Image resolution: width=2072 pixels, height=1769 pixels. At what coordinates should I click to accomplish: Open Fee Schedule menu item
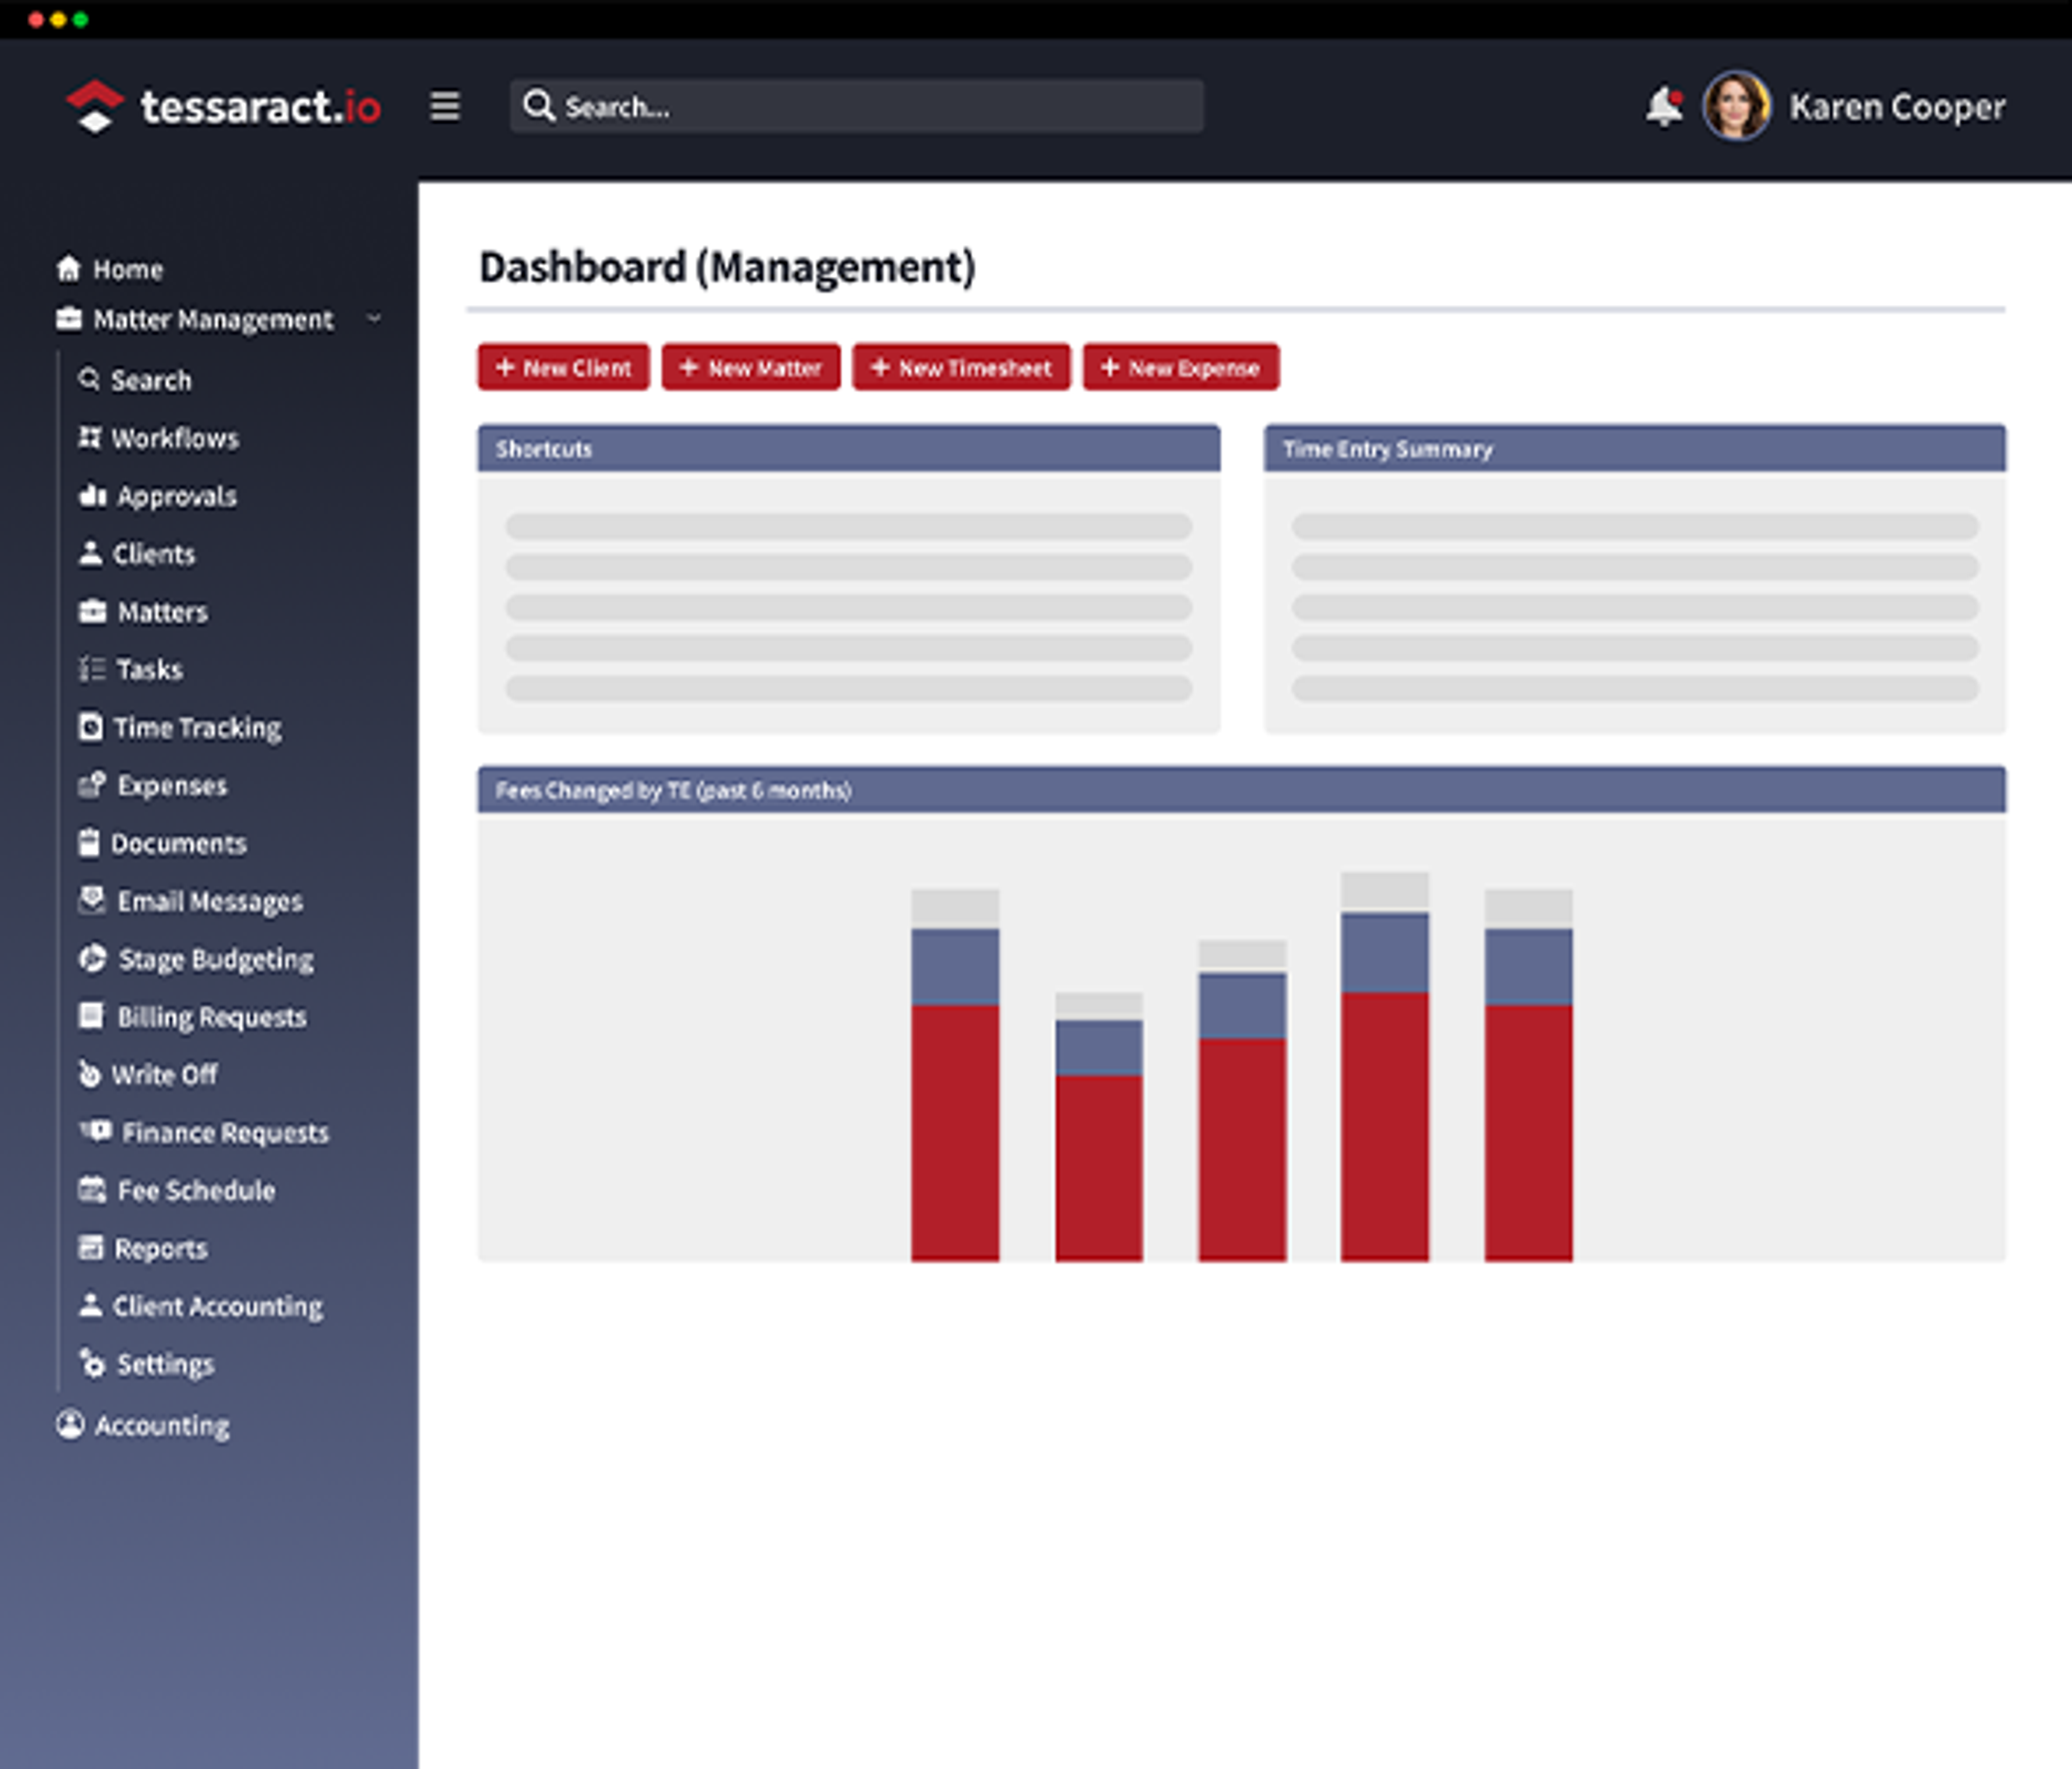click(196, 1191)
